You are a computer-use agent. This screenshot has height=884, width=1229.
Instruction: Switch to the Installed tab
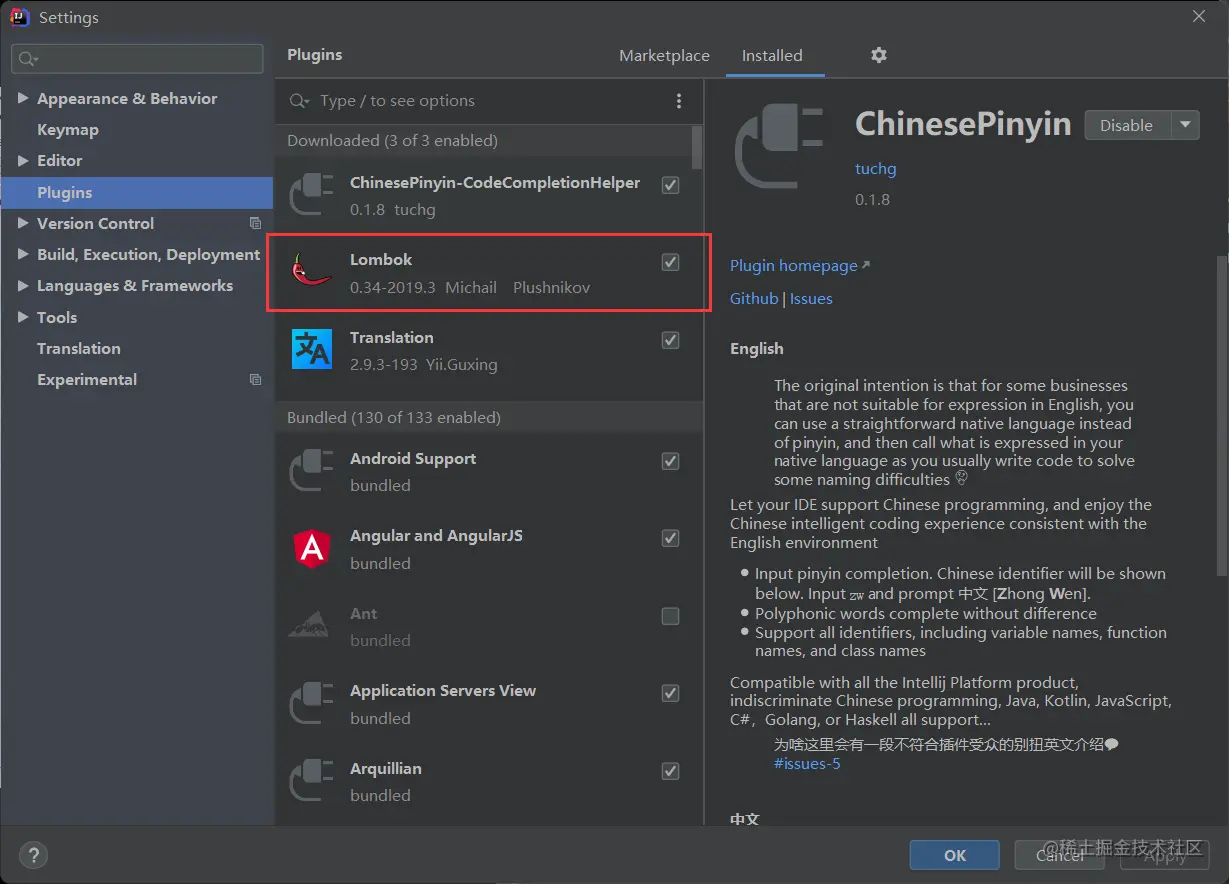772,56
